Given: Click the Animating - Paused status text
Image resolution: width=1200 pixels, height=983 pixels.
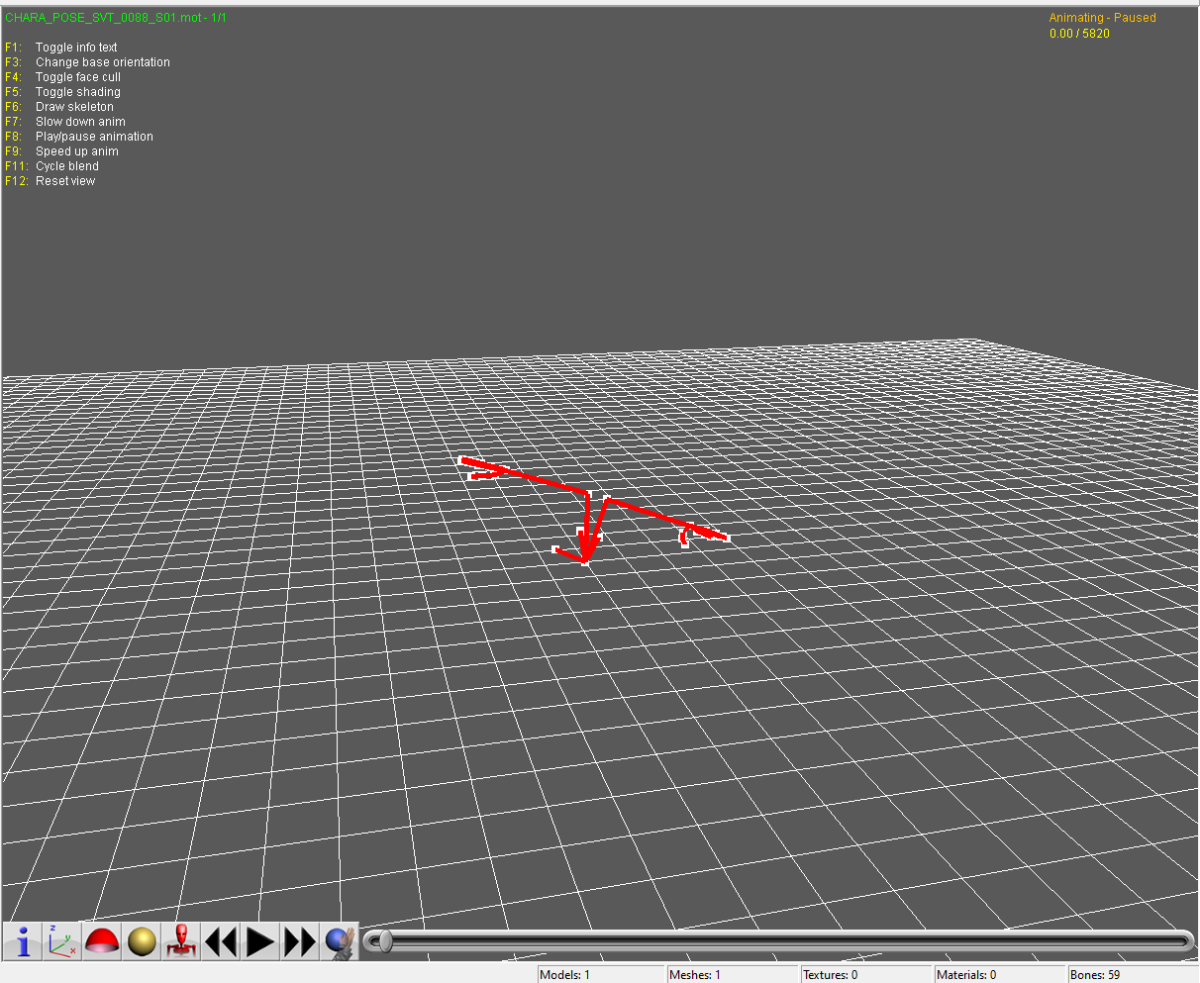Looking at the screenshot, I should [x=1102, y=18].
